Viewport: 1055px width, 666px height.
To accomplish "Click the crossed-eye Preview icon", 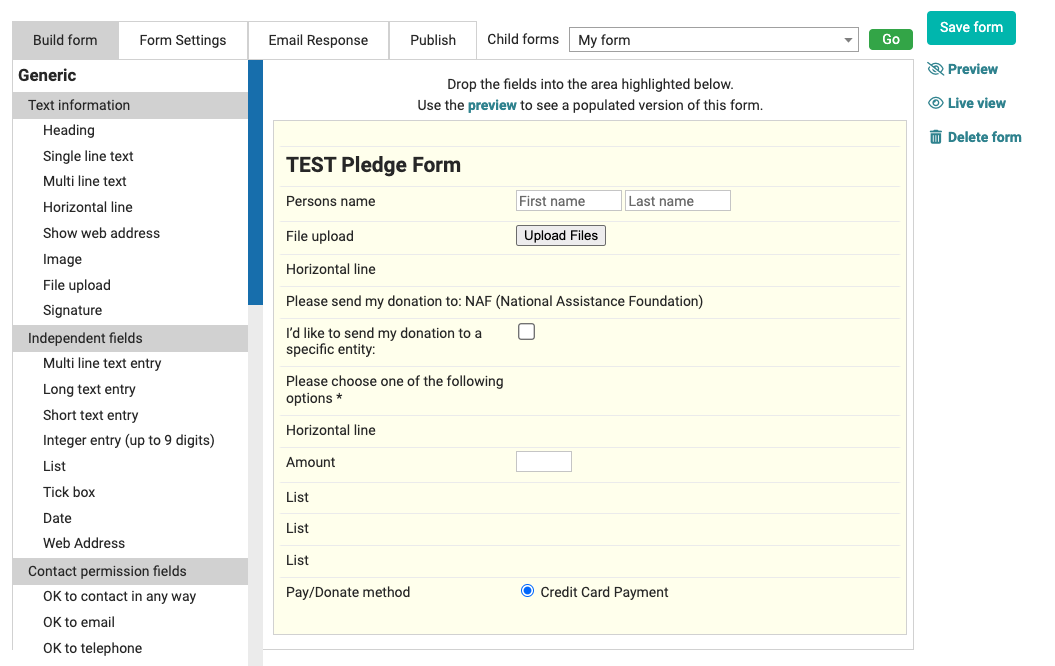I will coord(935,68).
